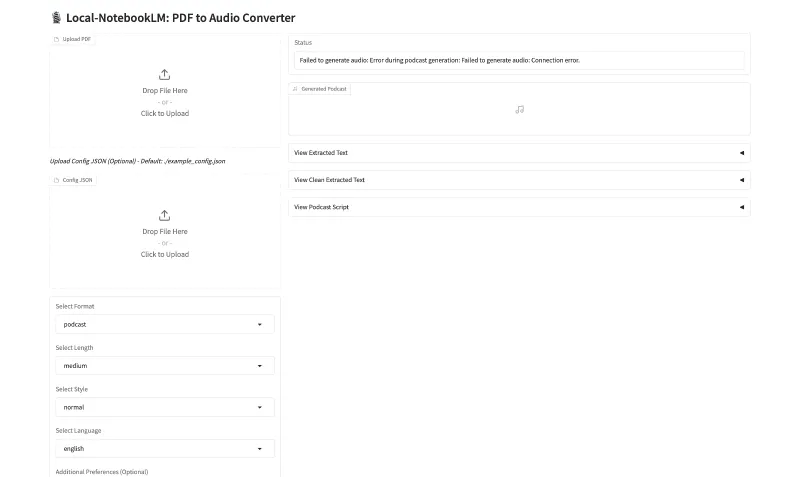The height and width of the screenshot is (477, 800).
Task: Click the file icon beside Upload PDF label
Action: coord(56,39)
